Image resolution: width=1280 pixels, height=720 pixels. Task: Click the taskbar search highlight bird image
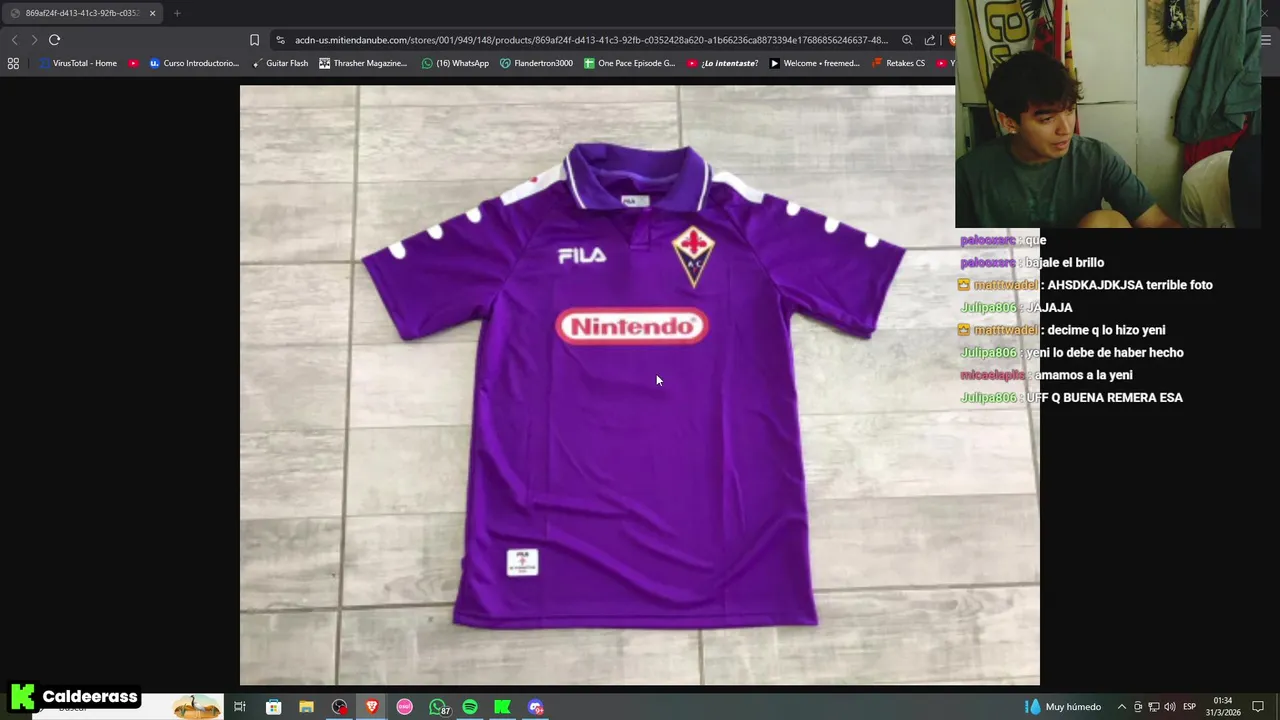pyautogui.click(x=197, y=707)
